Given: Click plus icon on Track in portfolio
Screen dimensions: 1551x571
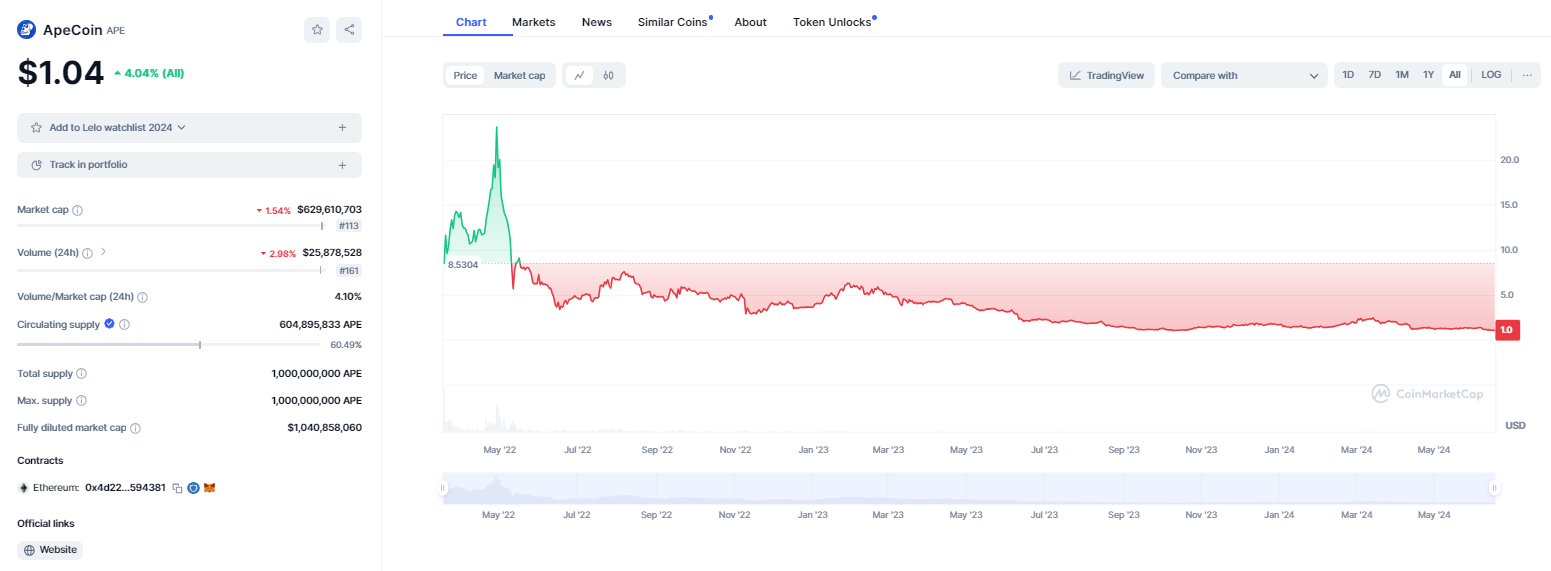Looking at the screenshot, I should 342,165.
